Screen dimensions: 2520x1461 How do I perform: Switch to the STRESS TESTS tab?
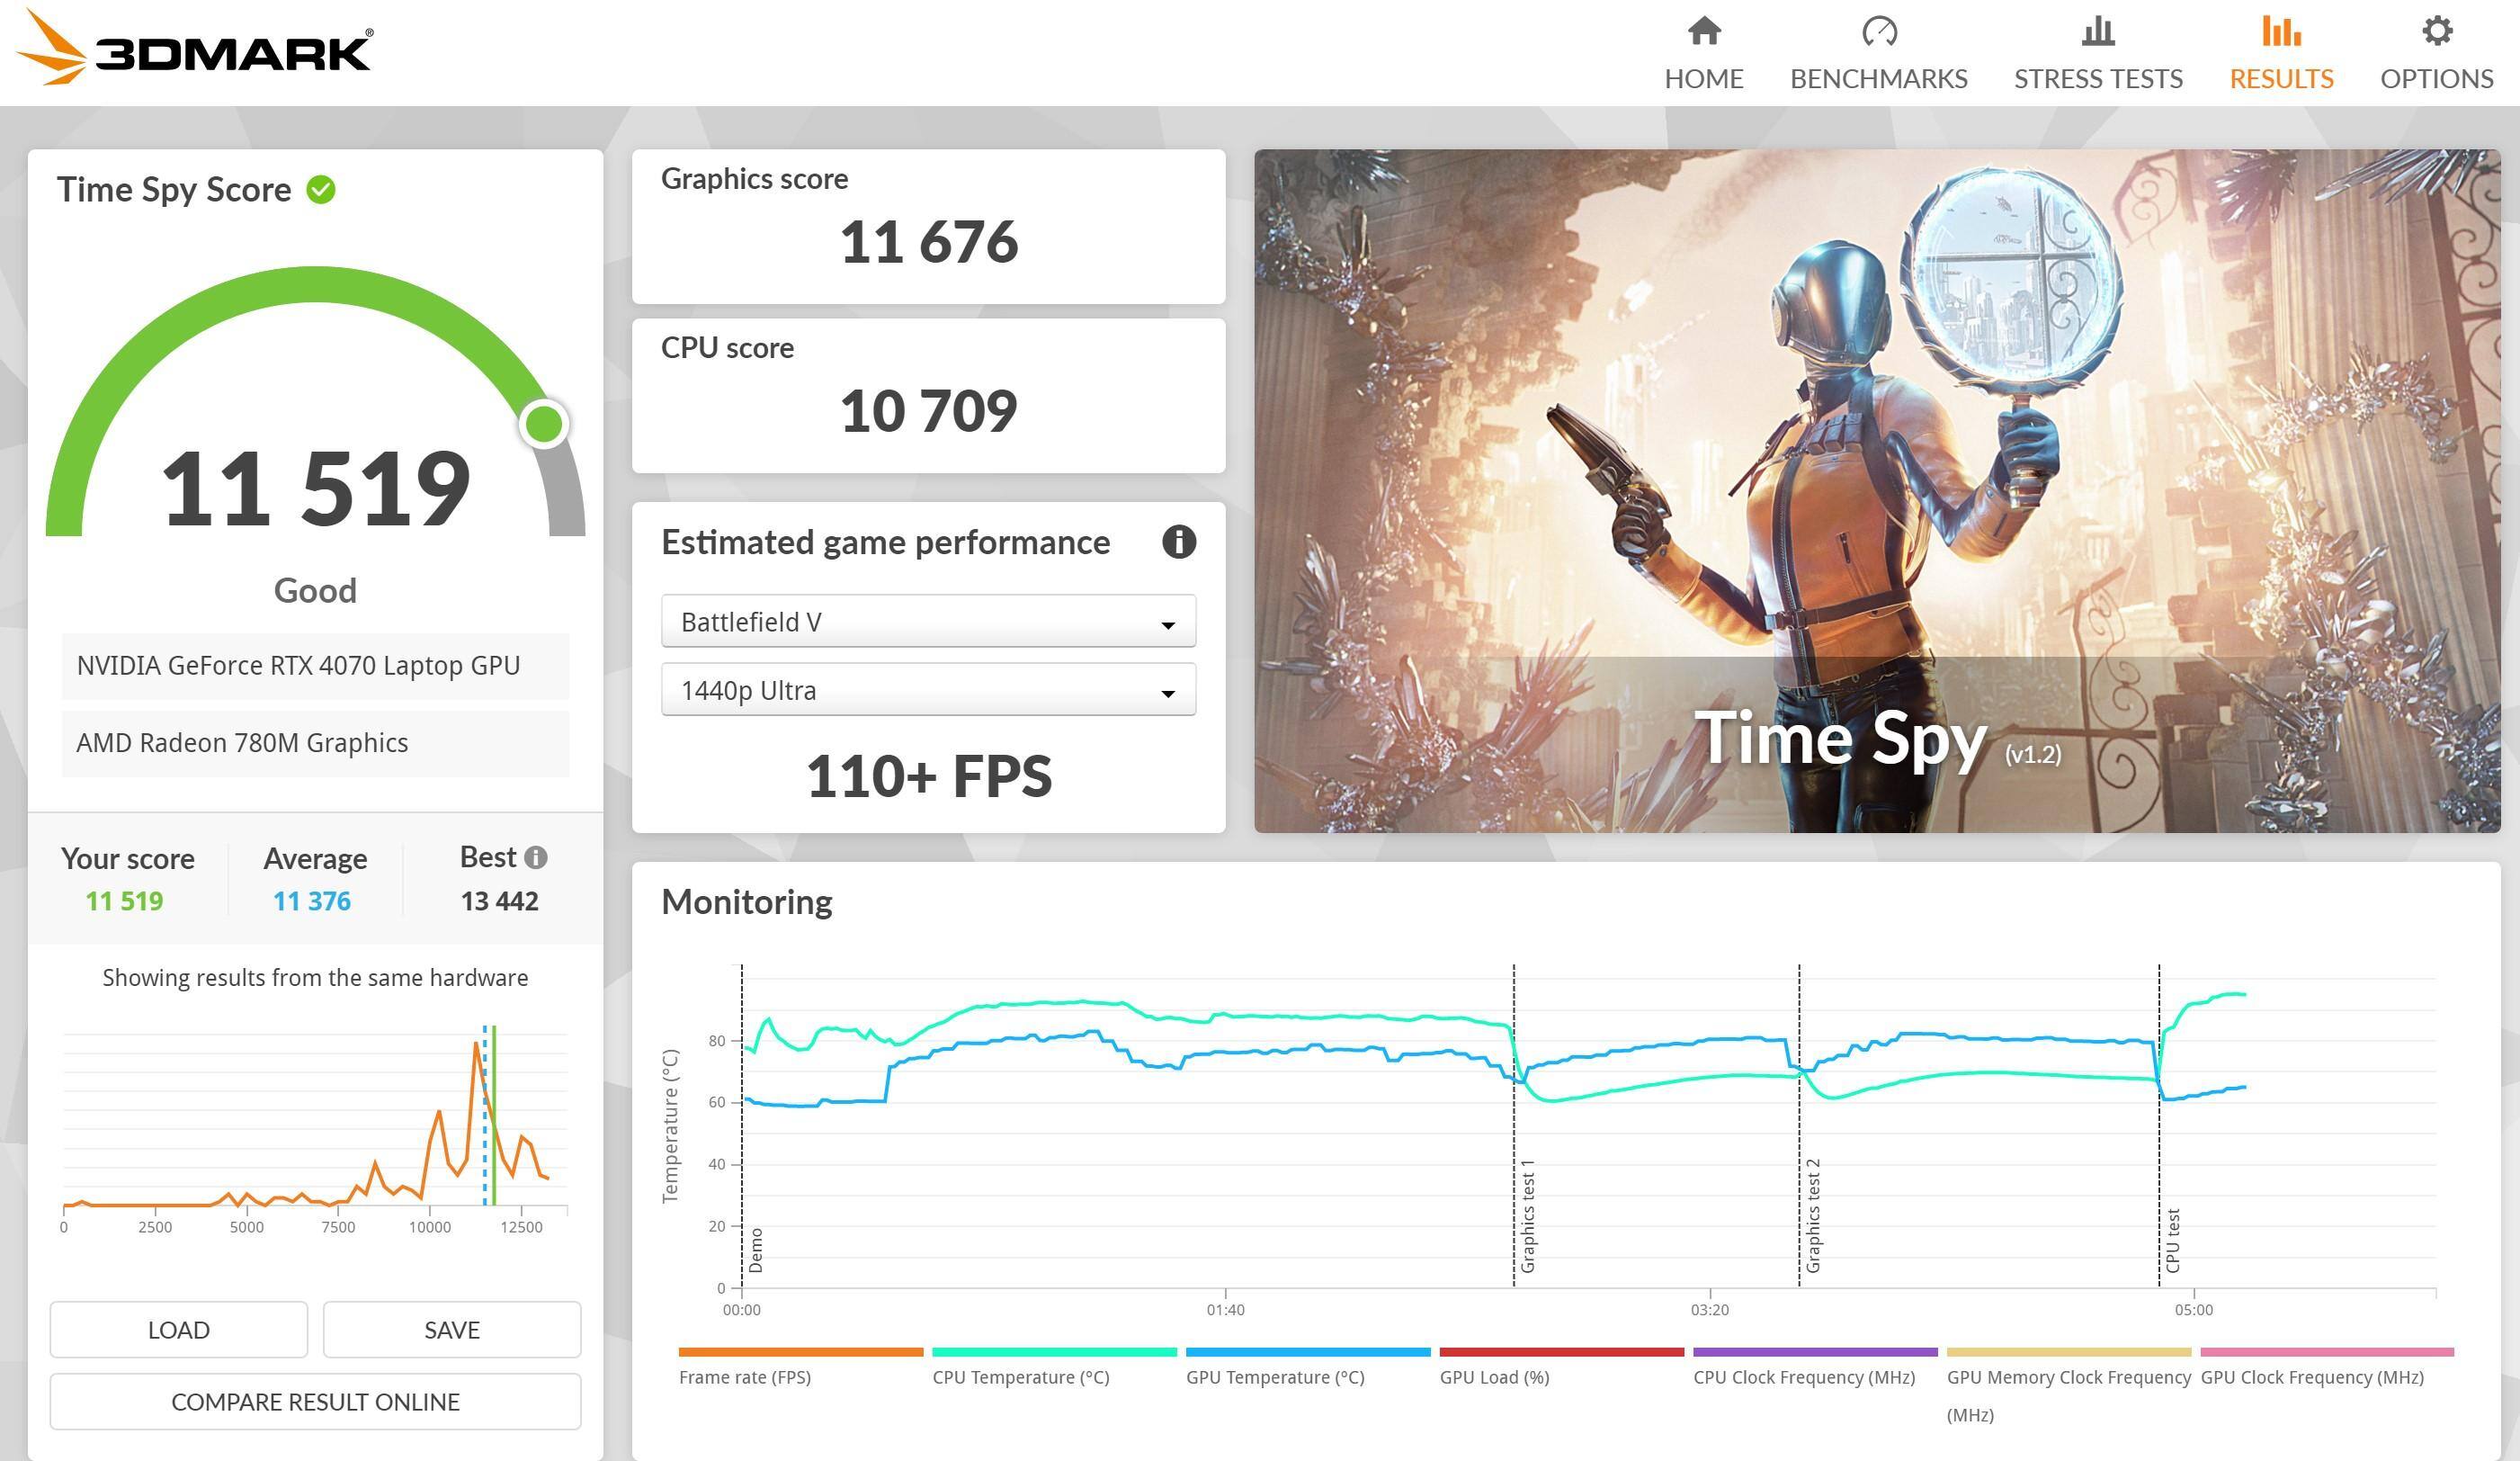click(2097, 78)
